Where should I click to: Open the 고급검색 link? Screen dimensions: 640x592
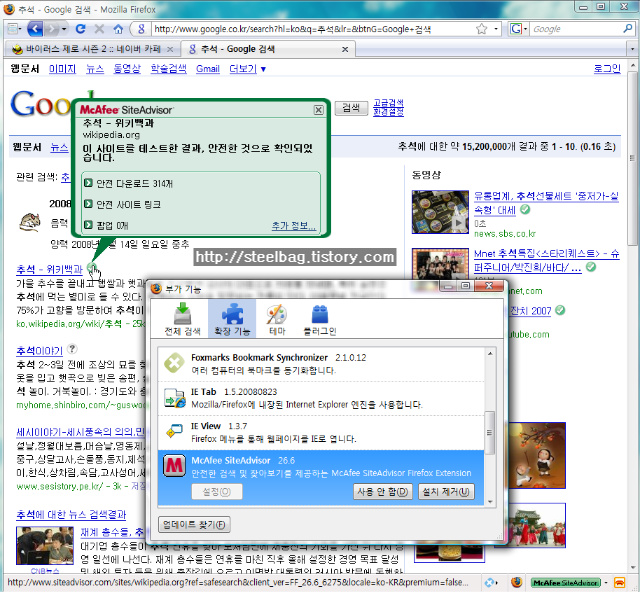click(388, 102)
